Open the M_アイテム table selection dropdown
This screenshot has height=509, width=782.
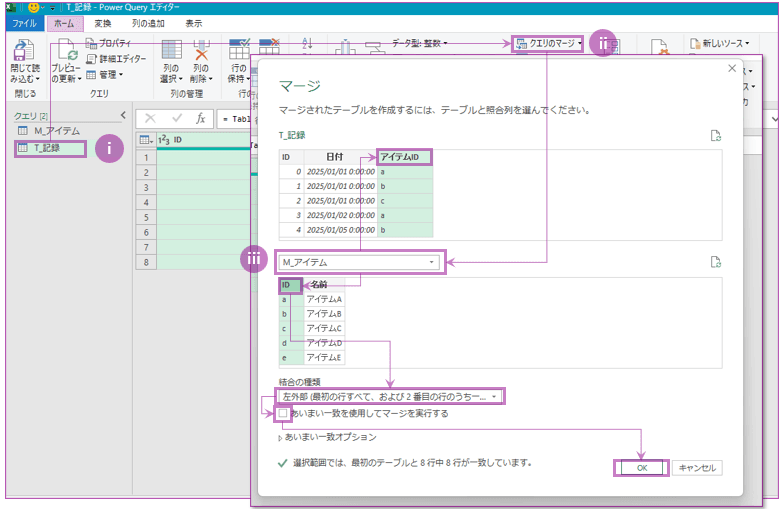pos(359,262)
